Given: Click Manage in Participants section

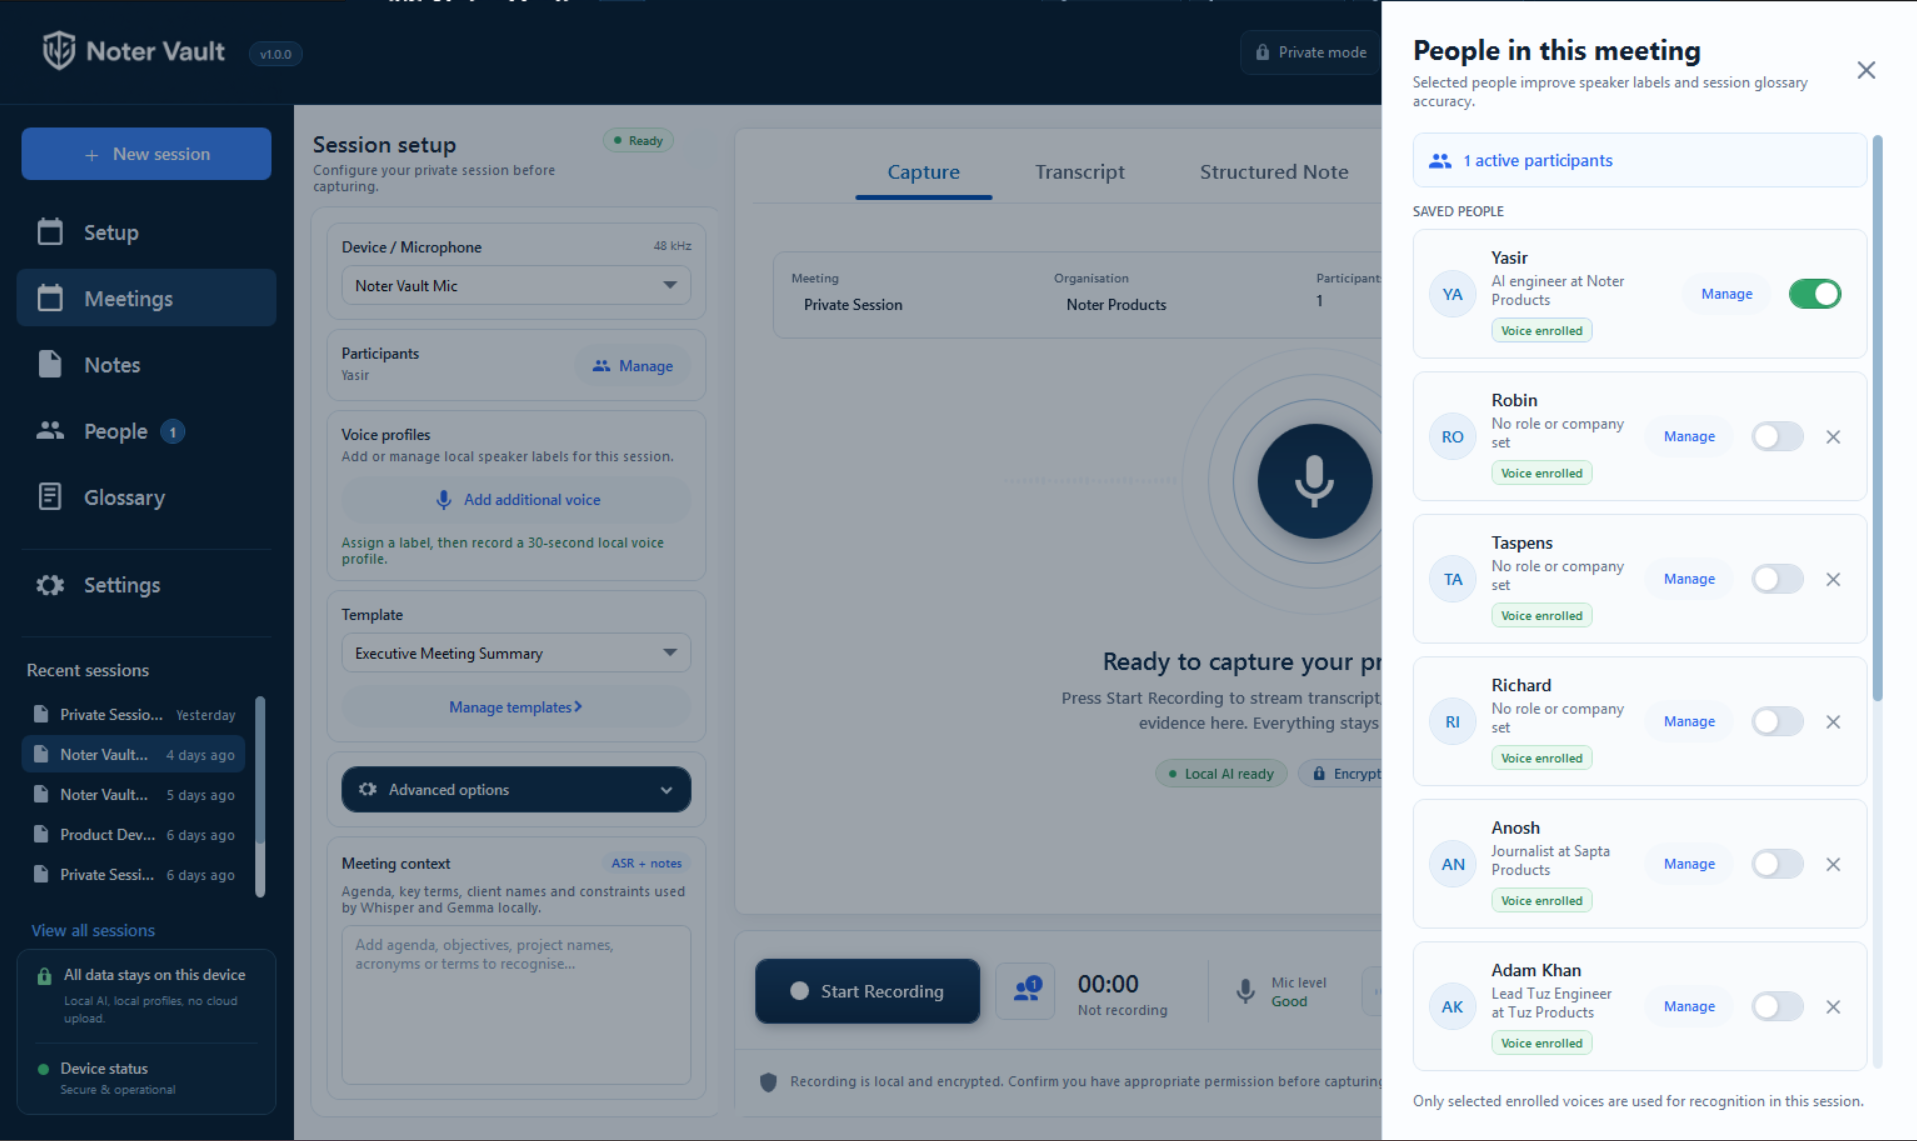Looking at the screenshot, I should (x=632, y=366).
